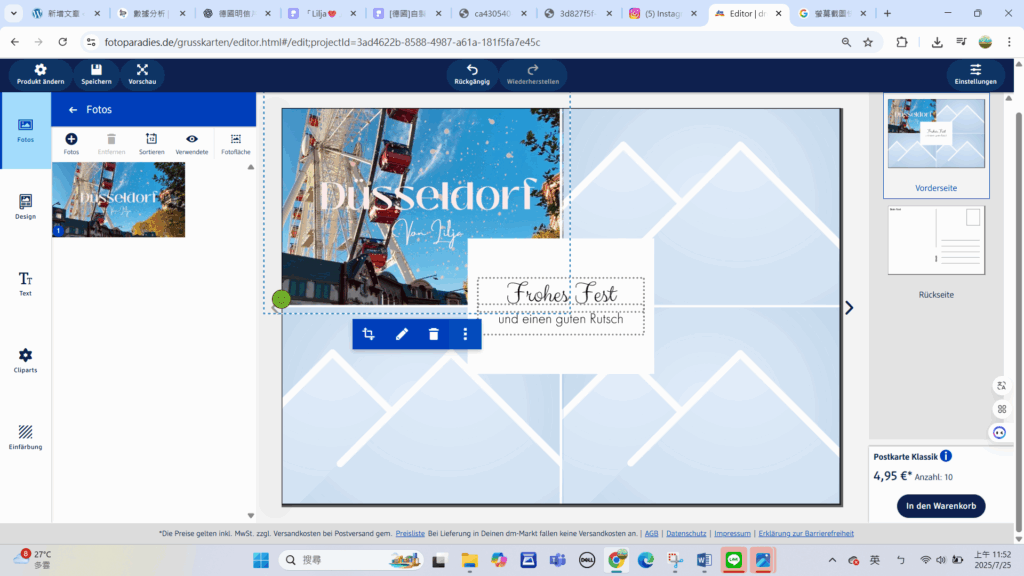Toggle the Verwendete eye filter
Image resolution: width=1024 pixels, height=576 pixels.
tap(192, 143)
